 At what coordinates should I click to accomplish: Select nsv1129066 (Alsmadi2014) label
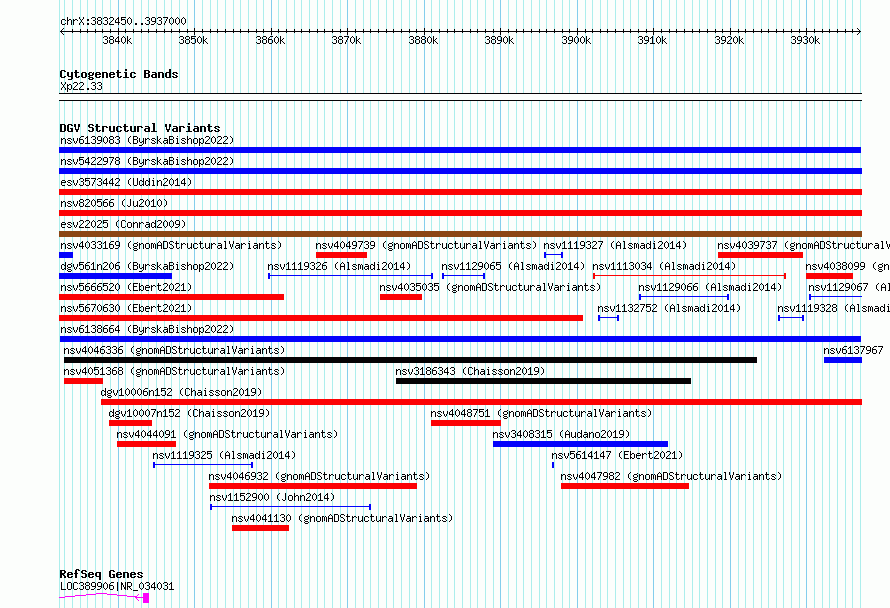(x=710, y=287)
